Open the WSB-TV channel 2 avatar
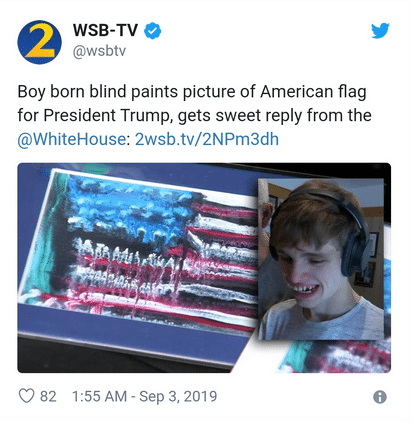 39,42
